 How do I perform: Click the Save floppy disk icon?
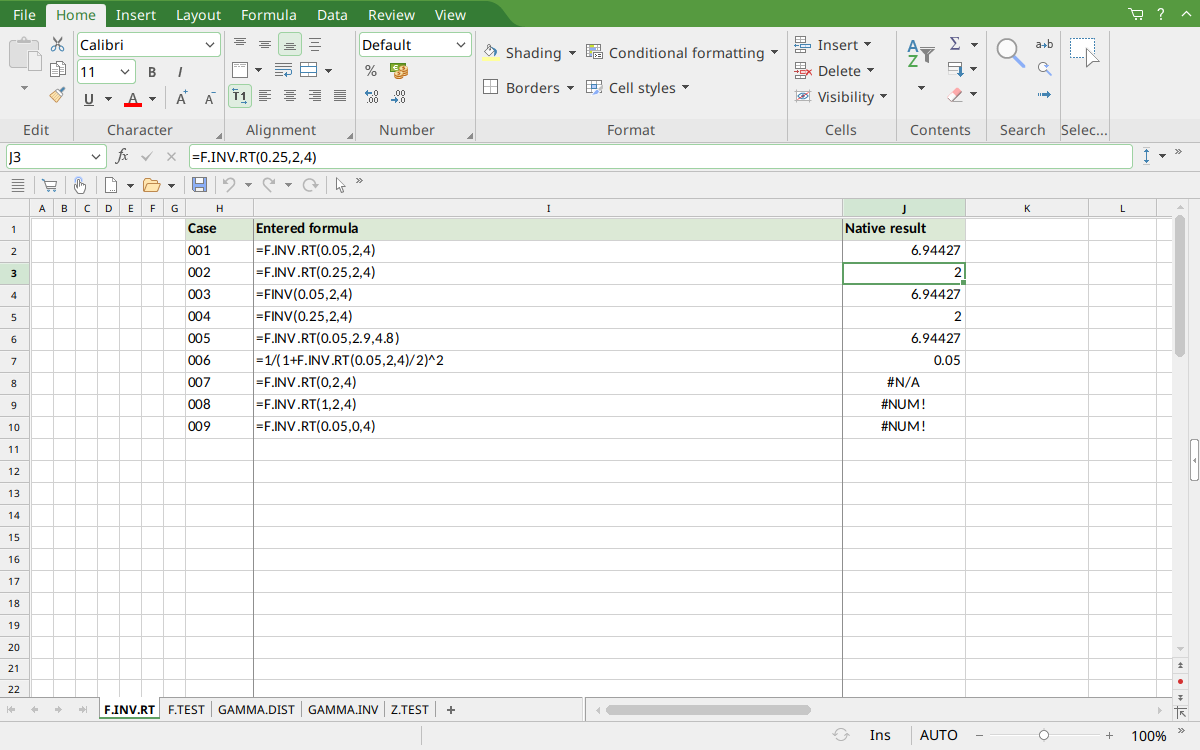click(x=199, y=185)
